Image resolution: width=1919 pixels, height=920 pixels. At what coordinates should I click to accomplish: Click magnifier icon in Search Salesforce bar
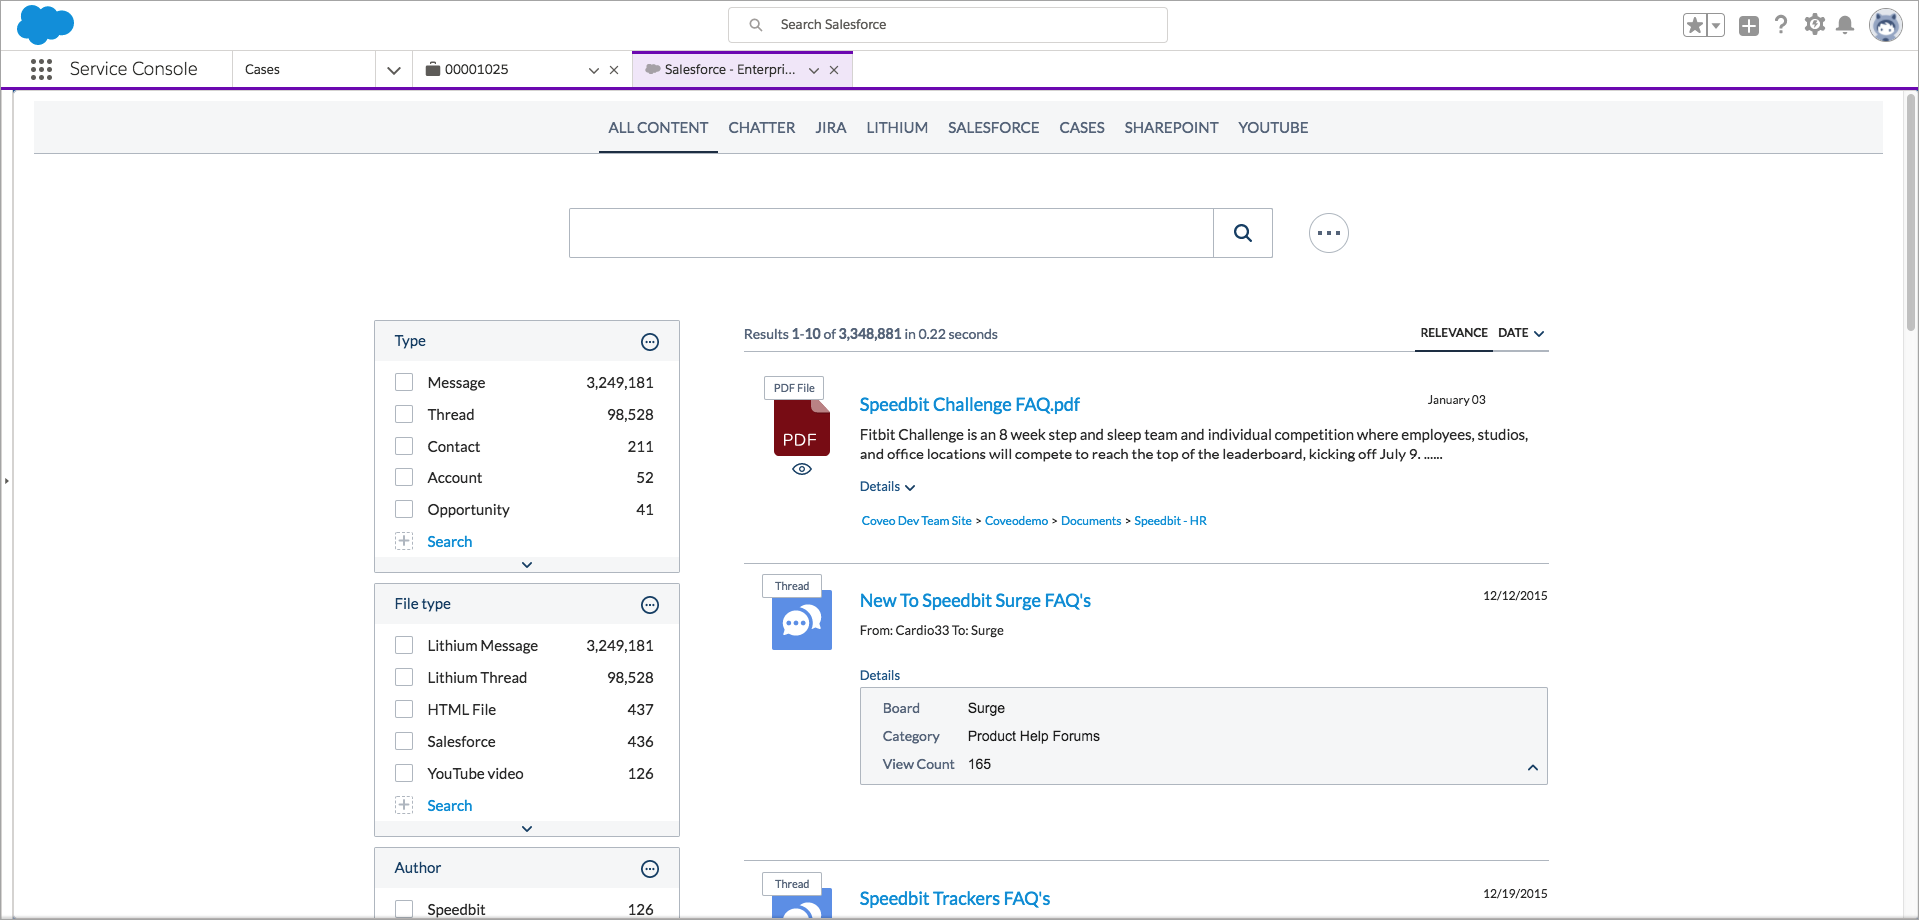click(x=756, y=25)
